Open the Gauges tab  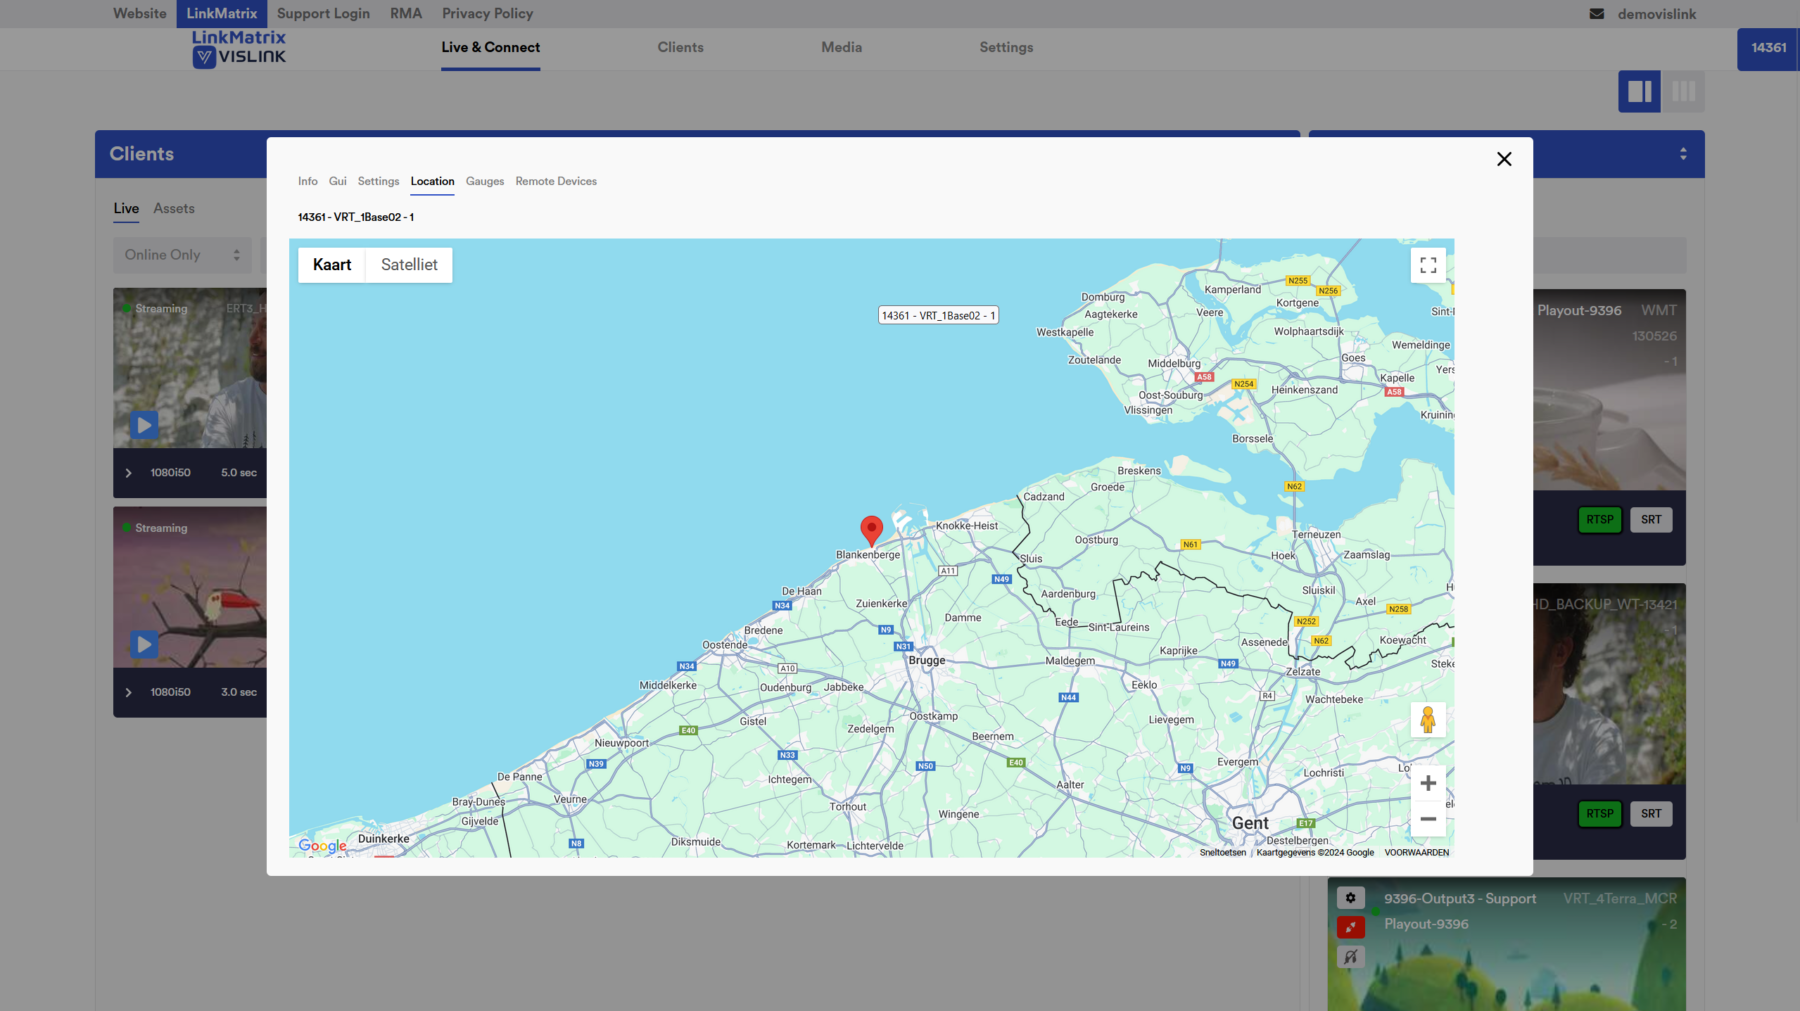point(484,181)
